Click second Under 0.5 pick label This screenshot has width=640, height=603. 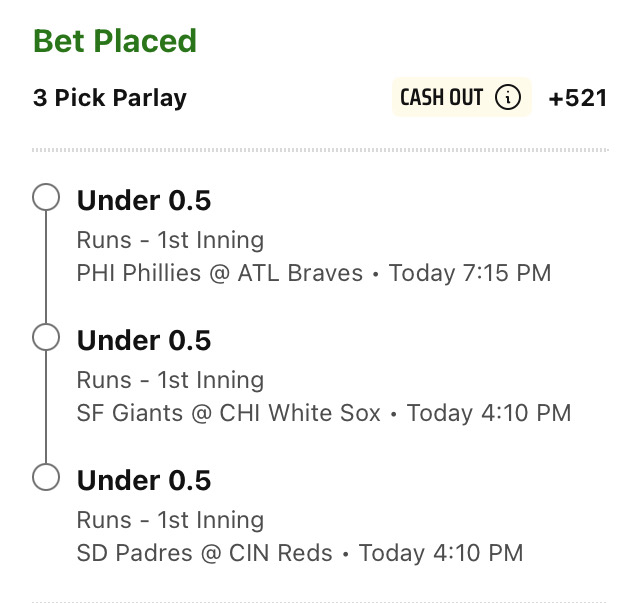tap(144, 340)
